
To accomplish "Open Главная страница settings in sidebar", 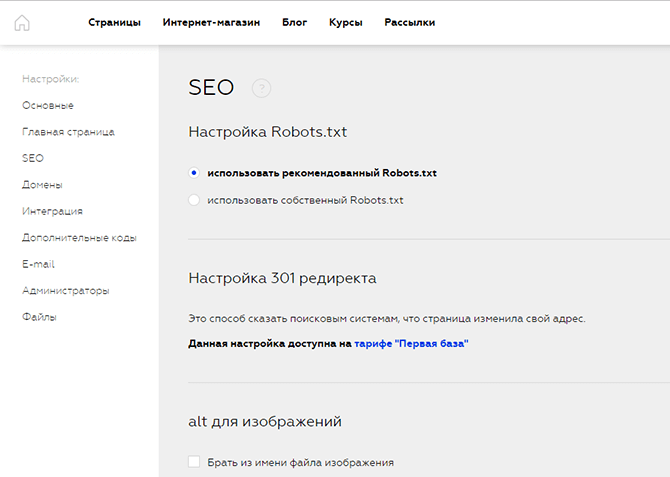I will click(x=68, y=132).
